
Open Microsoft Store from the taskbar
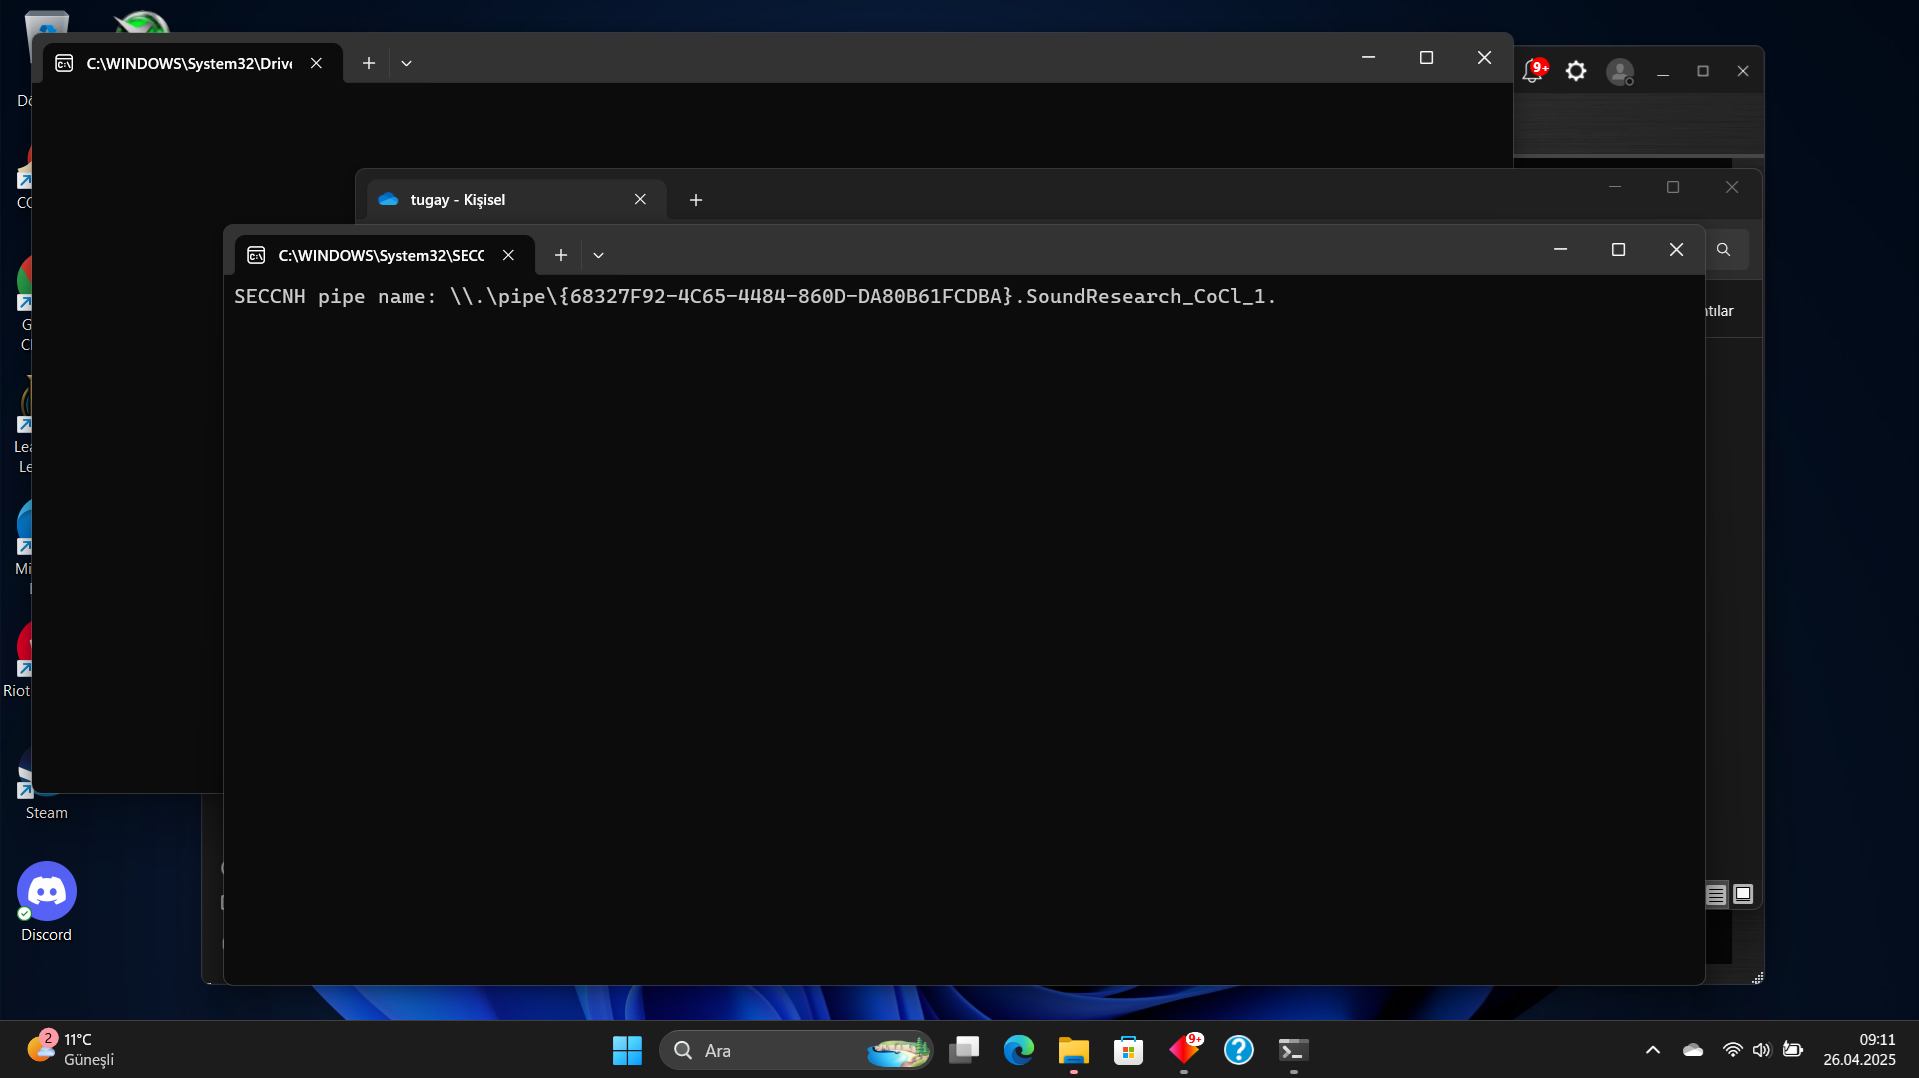click(1129, 1050)
